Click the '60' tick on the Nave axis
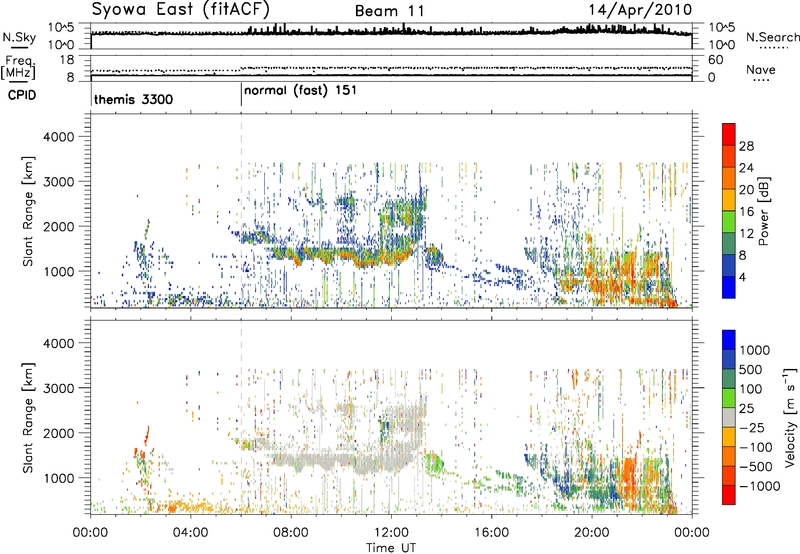The width and height of the screenshot is (800, 554). pos(715,60)
